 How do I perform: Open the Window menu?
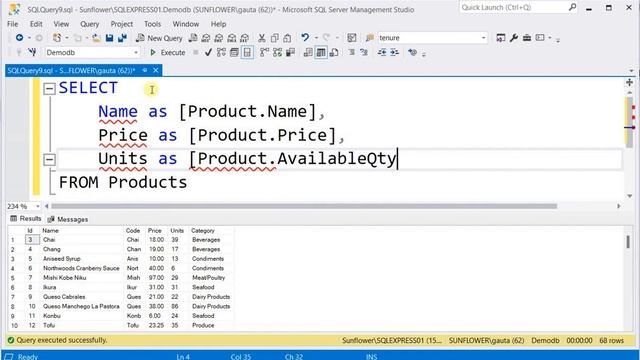point(186,24)
